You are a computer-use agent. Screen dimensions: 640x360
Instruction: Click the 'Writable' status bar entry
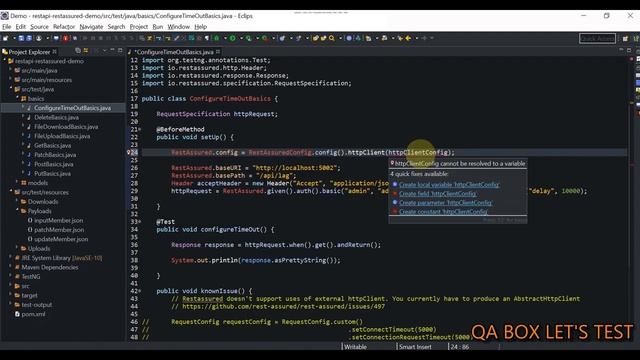tap(355, 347)
